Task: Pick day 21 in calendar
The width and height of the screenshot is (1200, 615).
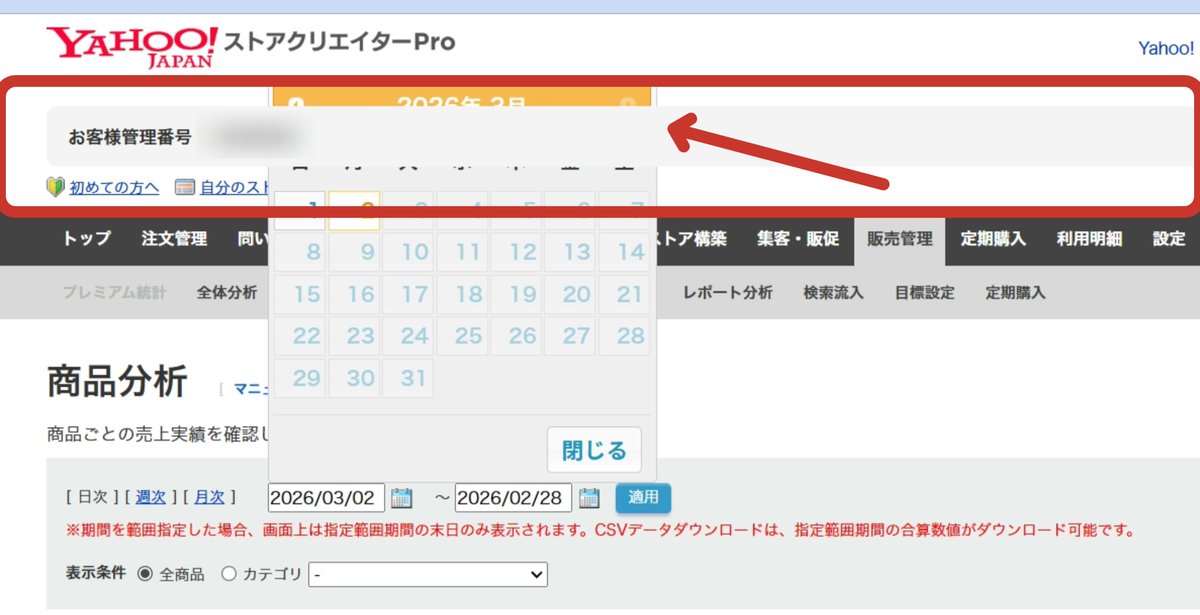Action: coord(624,294)
